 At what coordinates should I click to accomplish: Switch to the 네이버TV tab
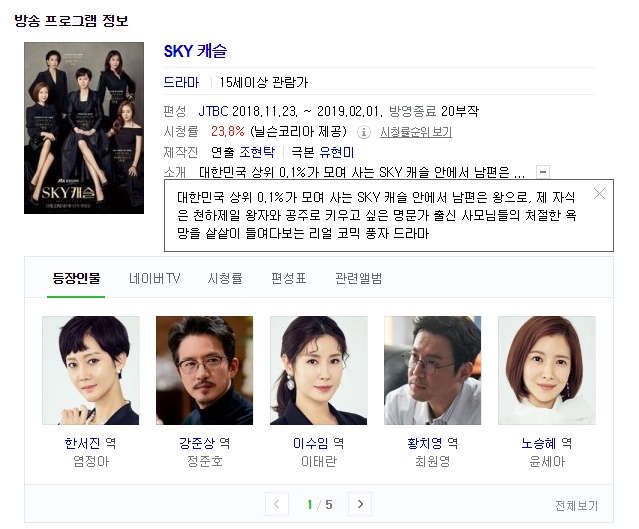pos(154,278)
